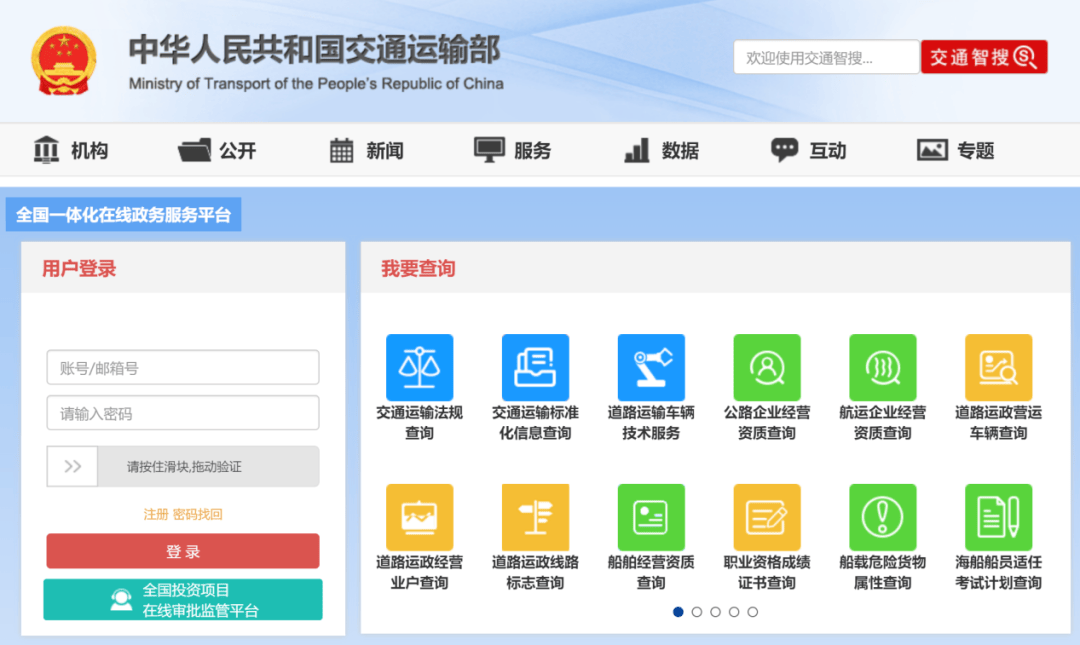
Task: Click the red 登录 button
Action: 183,551
